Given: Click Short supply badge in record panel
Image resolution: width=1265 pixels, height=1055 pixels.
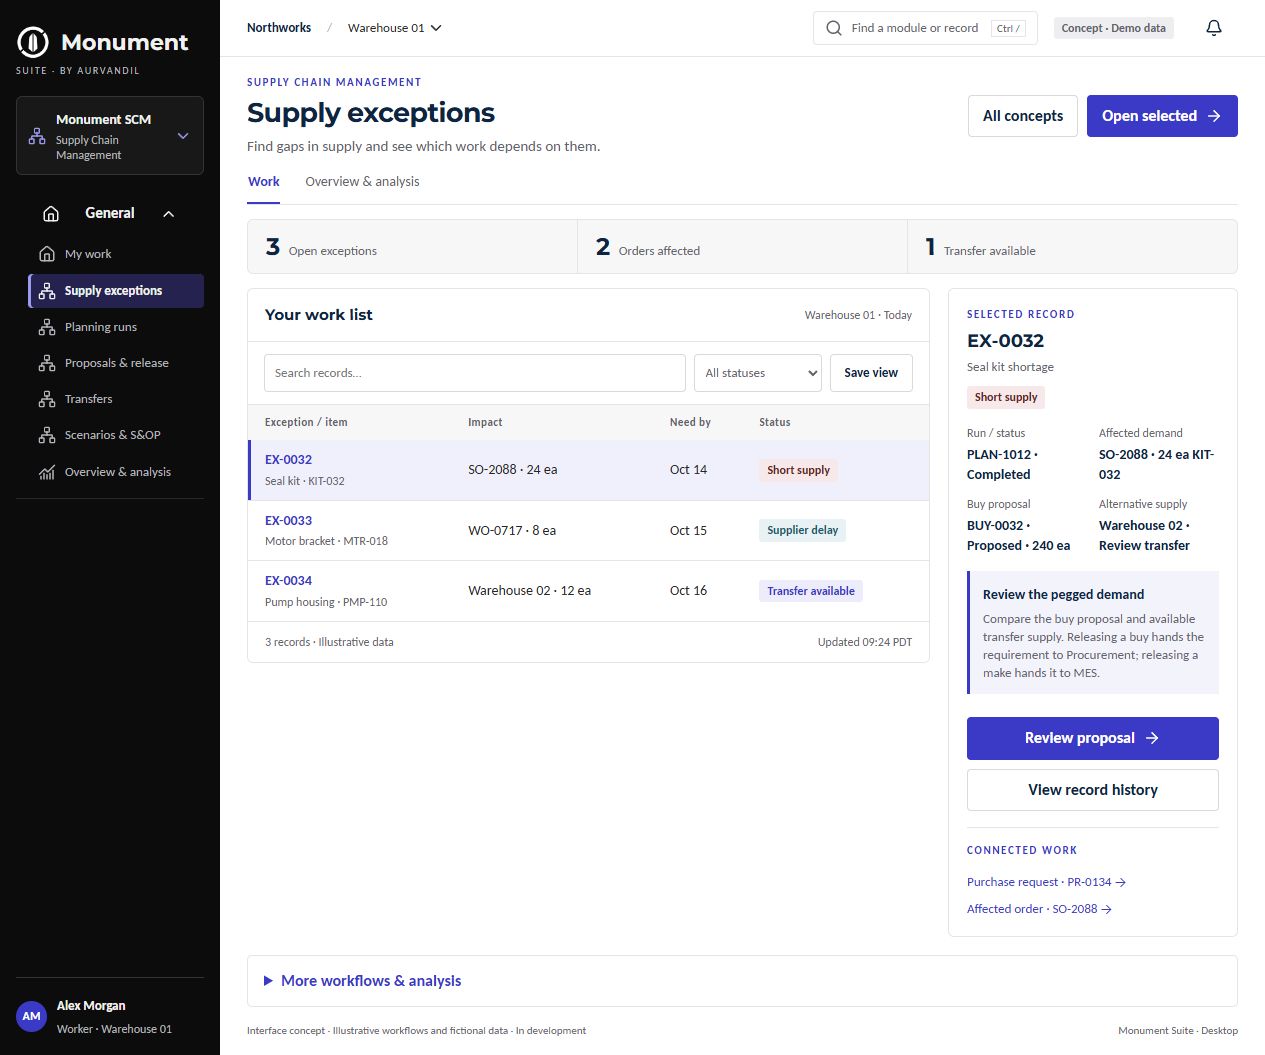Looking at the screenshot, I should [x=1006, y=397].
